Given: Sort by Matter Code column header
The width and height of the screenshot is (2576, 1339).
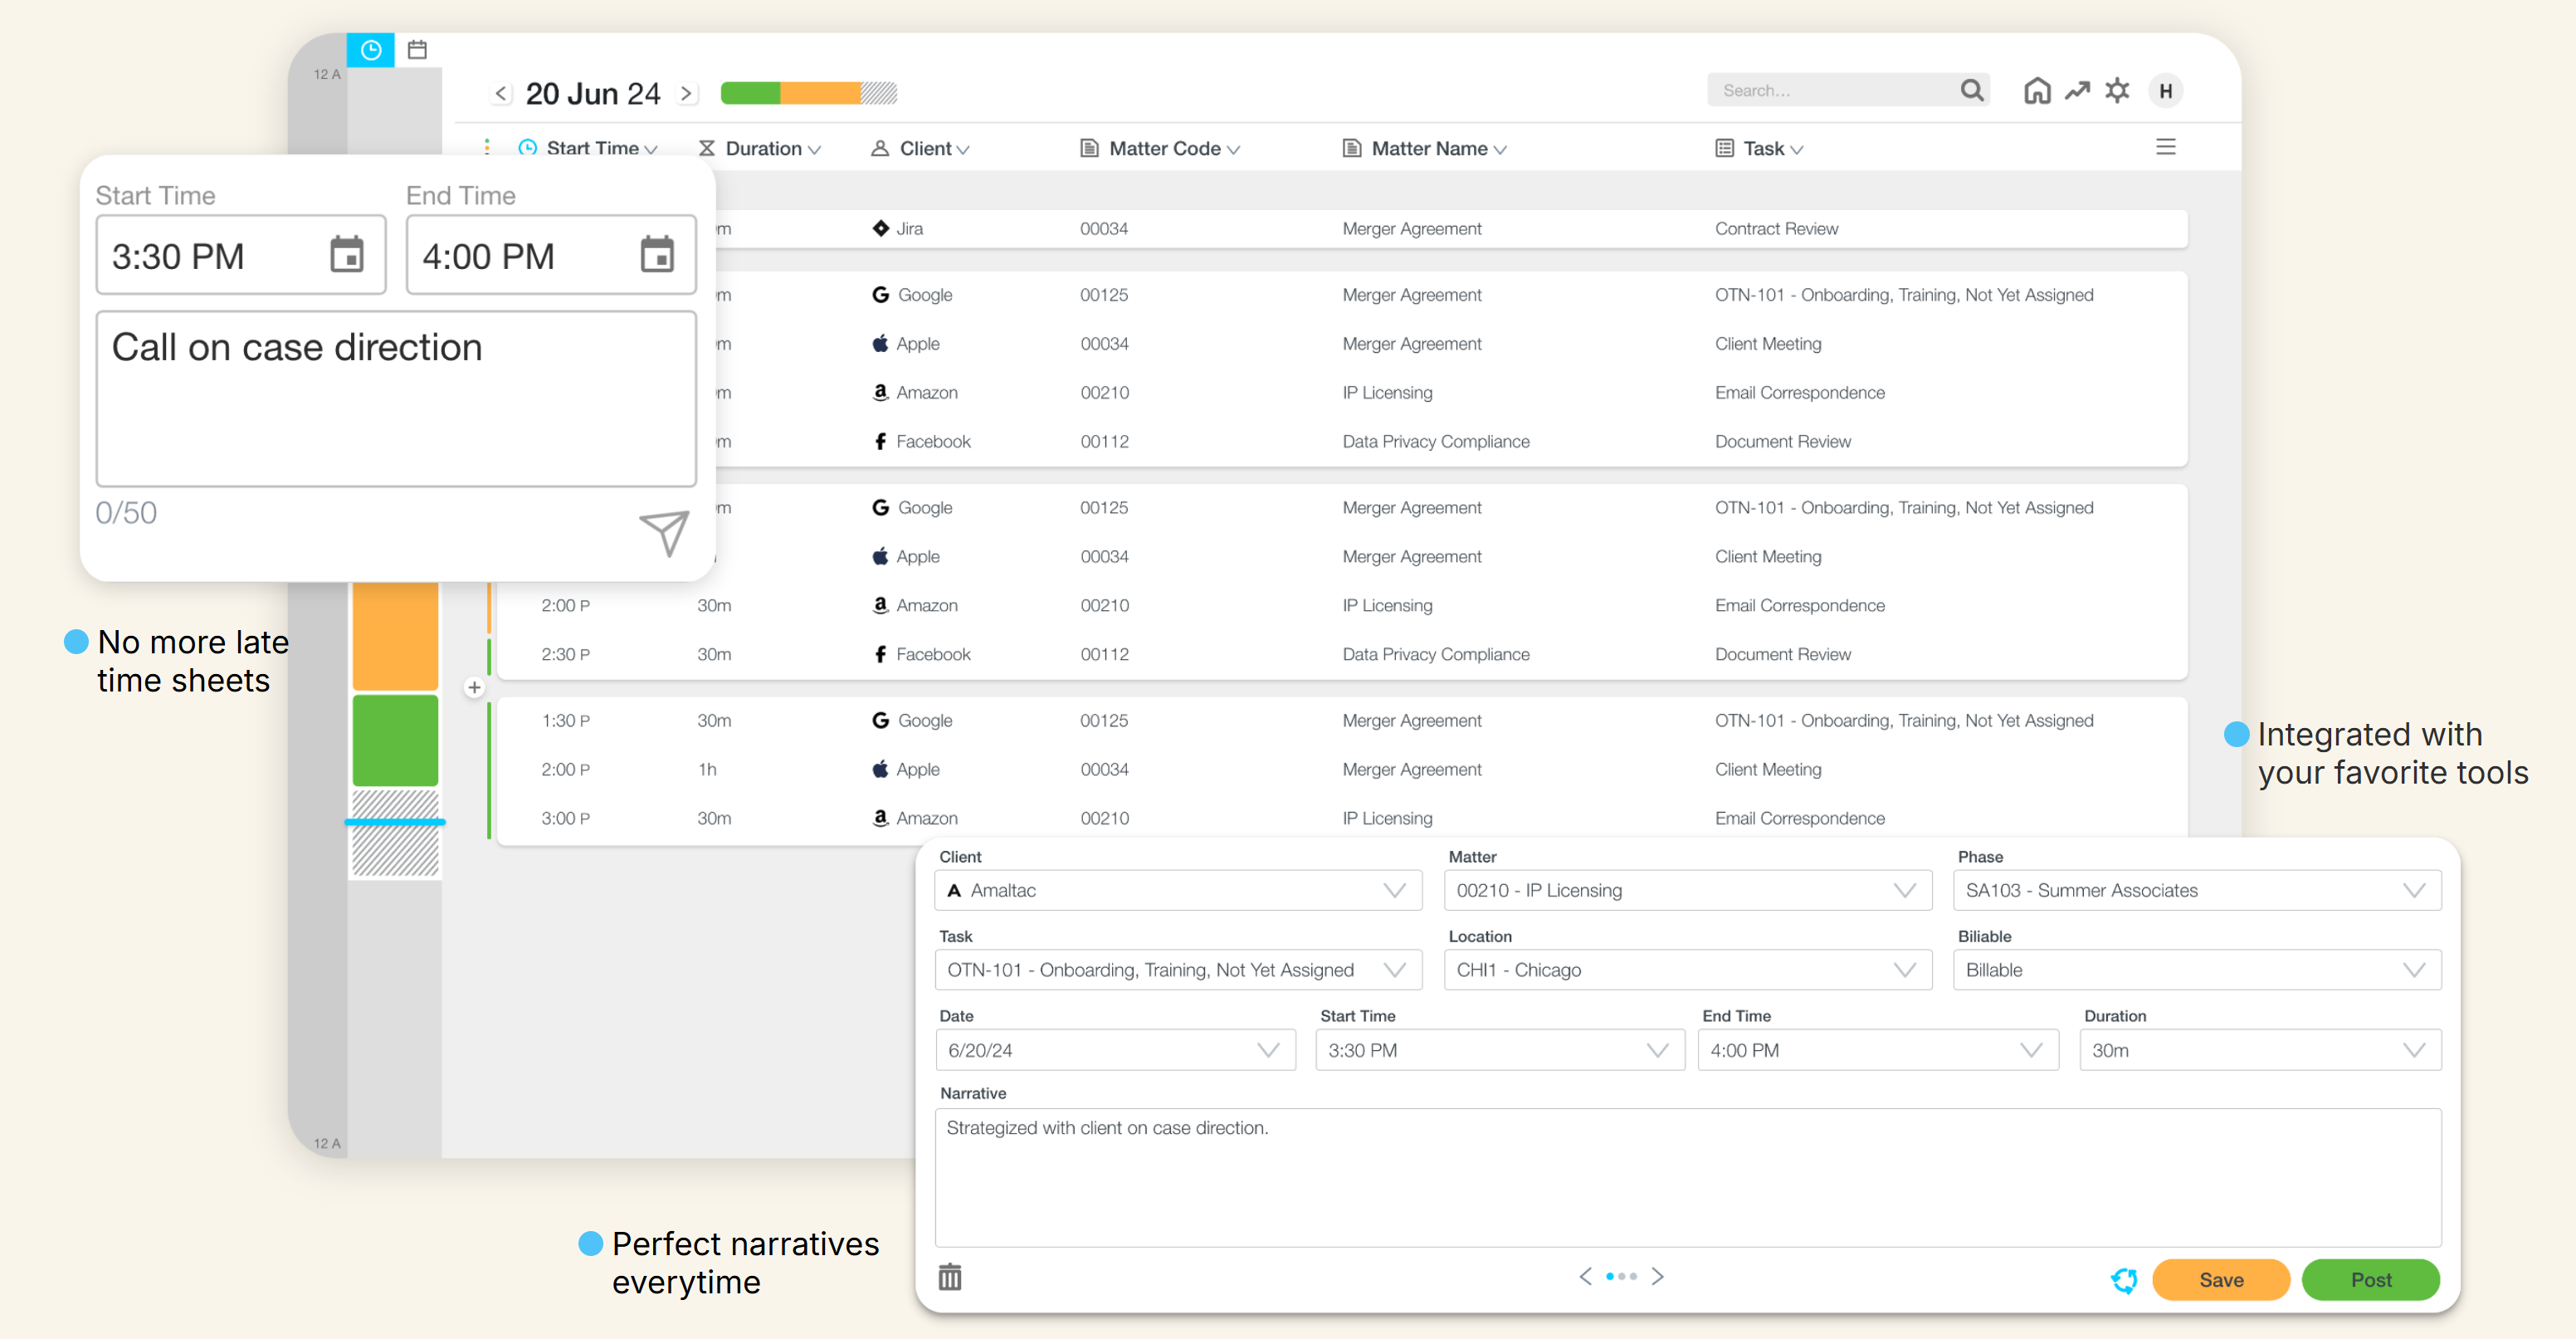Looking at the screenshot, I should click(x=1163, y=149).
